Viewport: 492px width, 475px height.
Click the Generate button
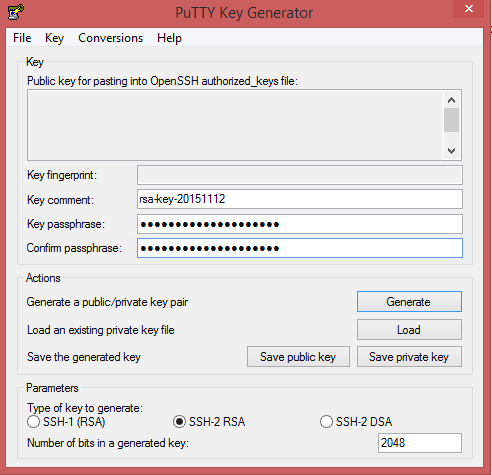point(409,302)
